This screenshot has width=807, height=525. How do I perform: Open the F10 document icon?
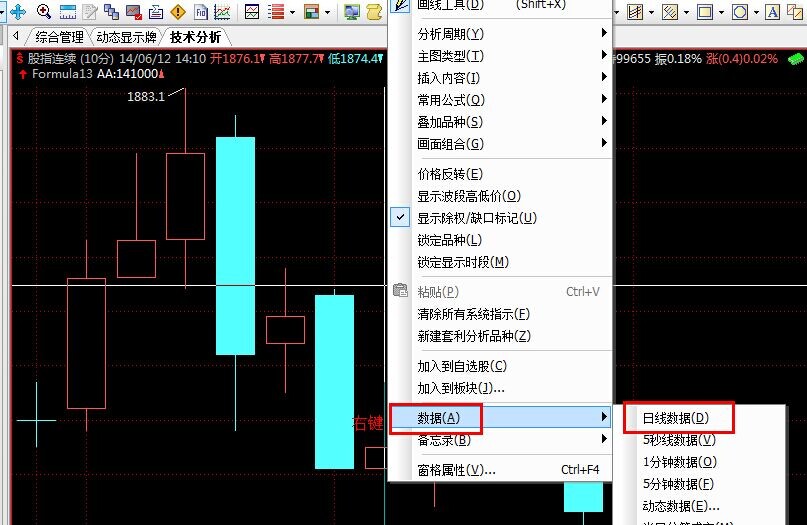pos(201,11)
